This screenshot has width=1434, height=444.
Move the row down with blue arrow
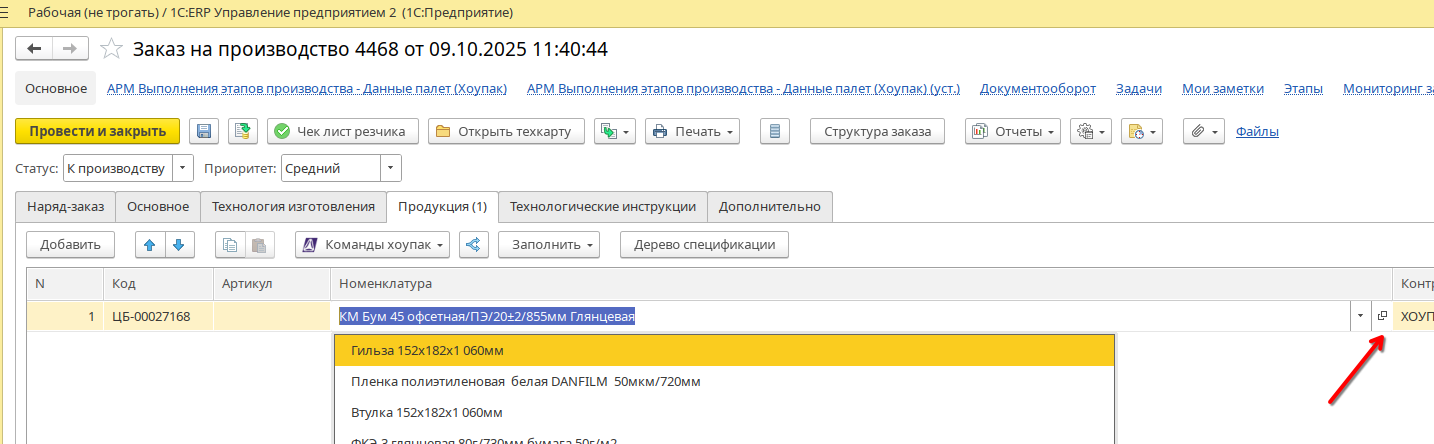coord(178,245)
